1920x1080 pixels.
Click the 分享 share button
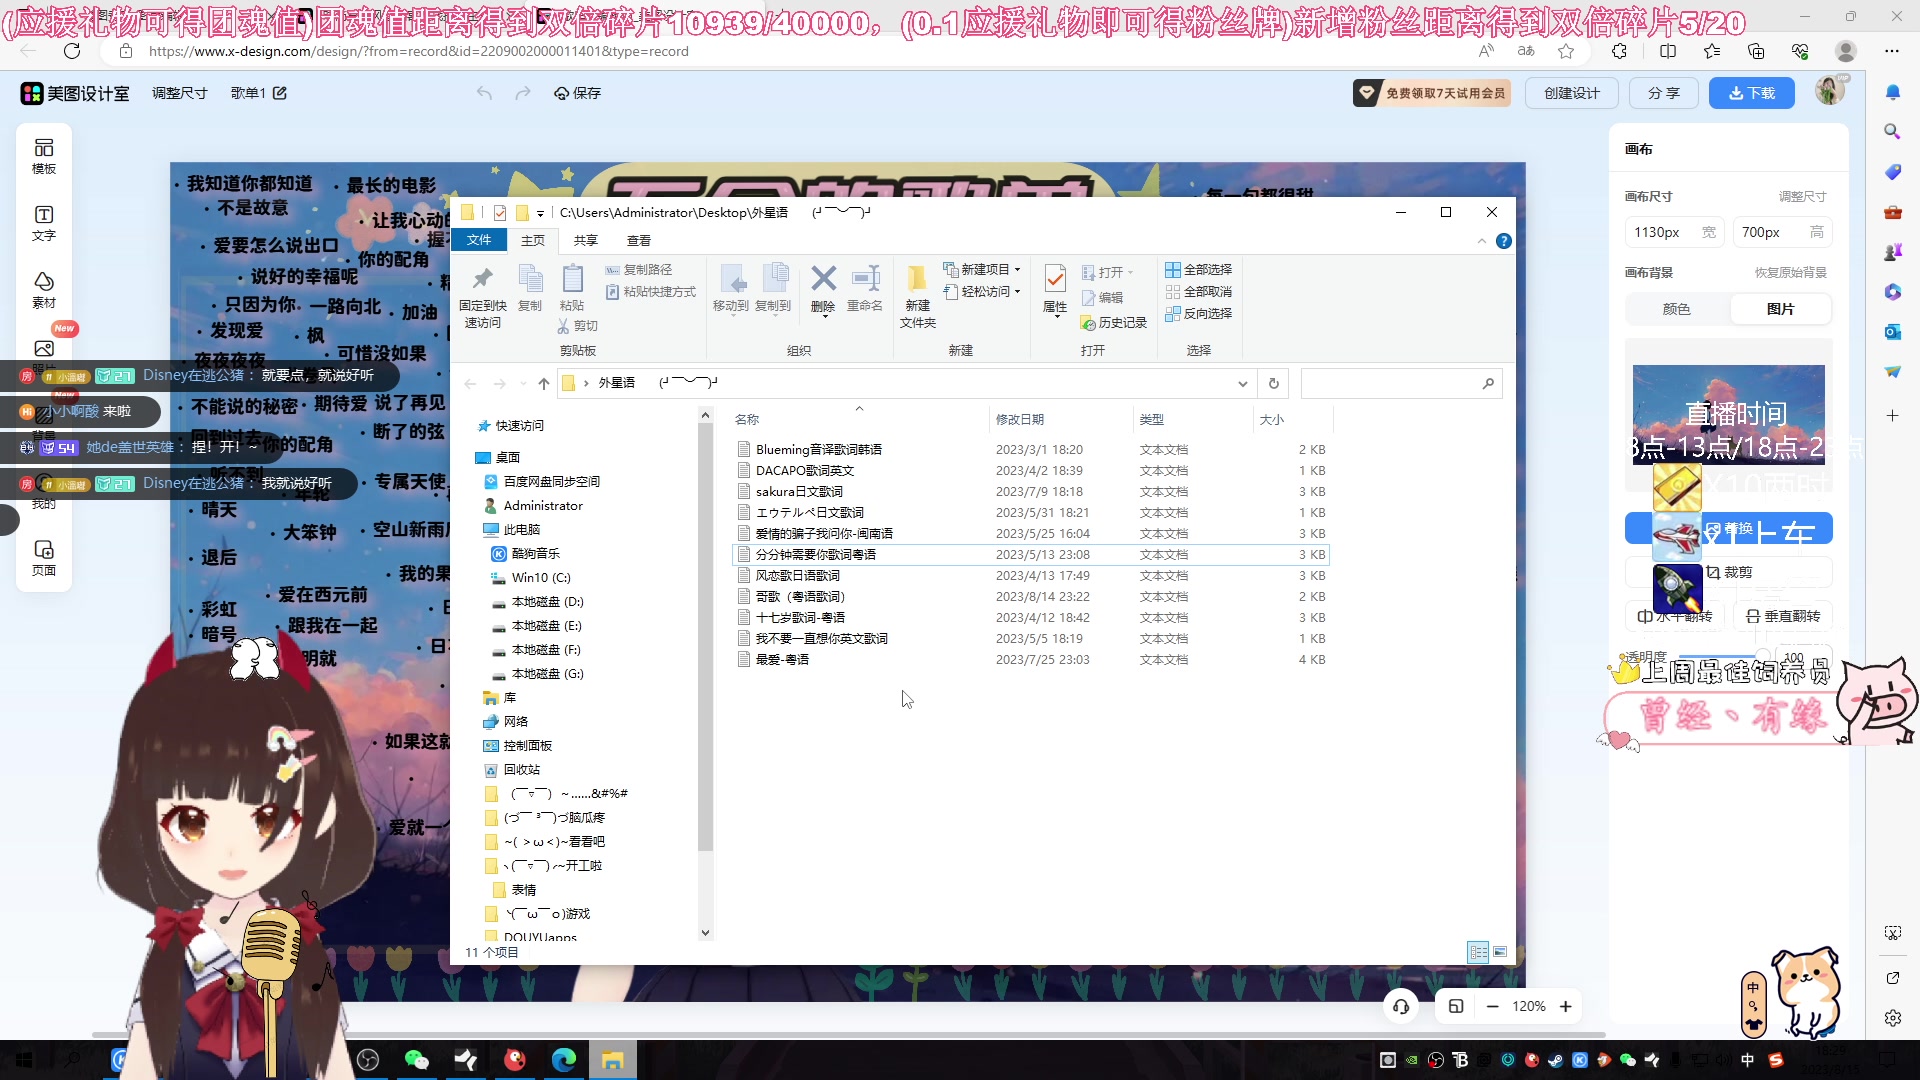point(1664,93)
